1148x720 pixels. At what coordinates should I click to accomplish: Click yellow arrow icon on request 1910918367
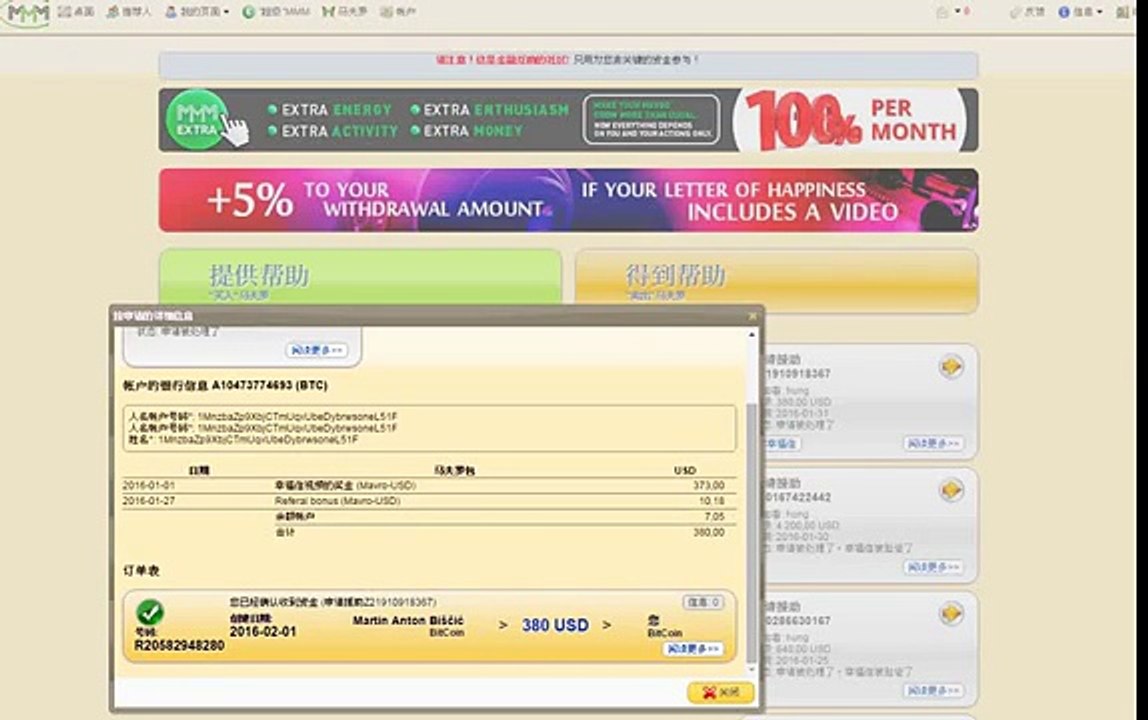[951, 366]
